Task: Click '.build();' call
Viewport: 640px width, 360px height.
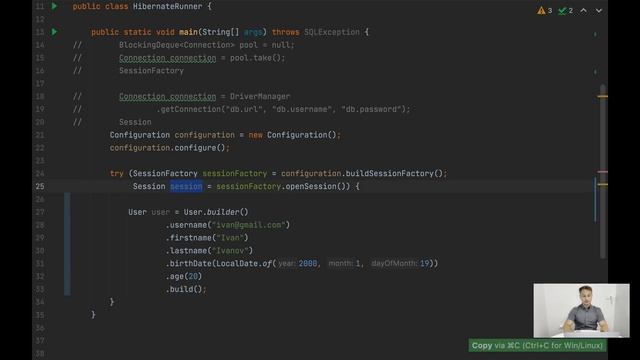Action: pos(186,289)
